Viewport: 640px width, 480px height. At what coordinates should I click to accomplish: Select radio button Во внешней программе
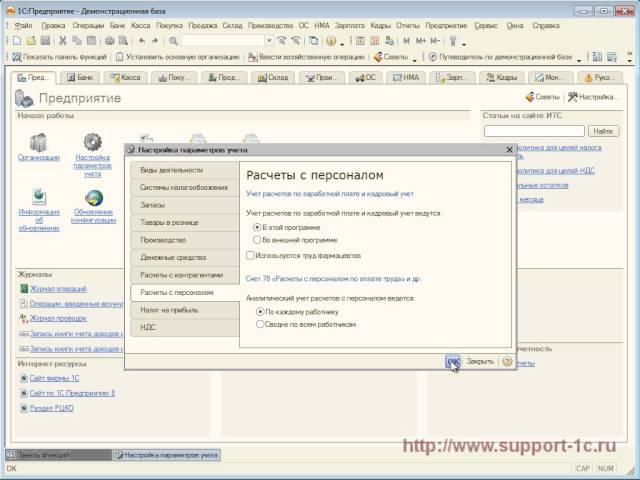[257, 240]
